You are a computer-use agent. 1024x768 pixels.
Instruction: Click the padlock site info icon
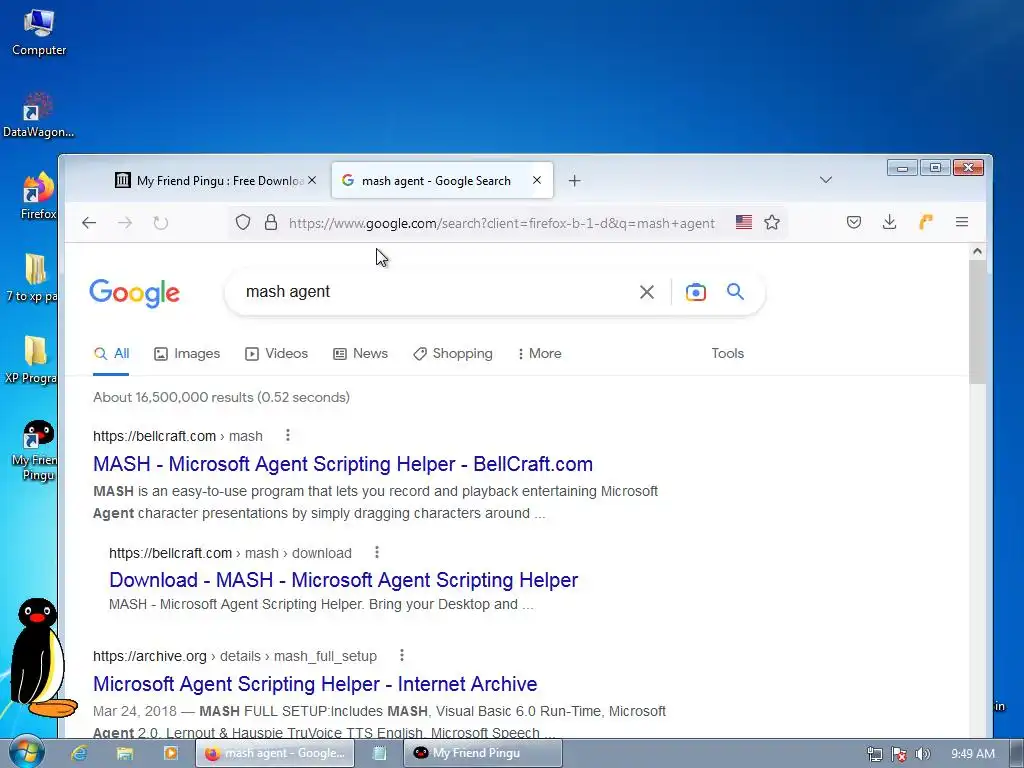[x=270, y=222]
